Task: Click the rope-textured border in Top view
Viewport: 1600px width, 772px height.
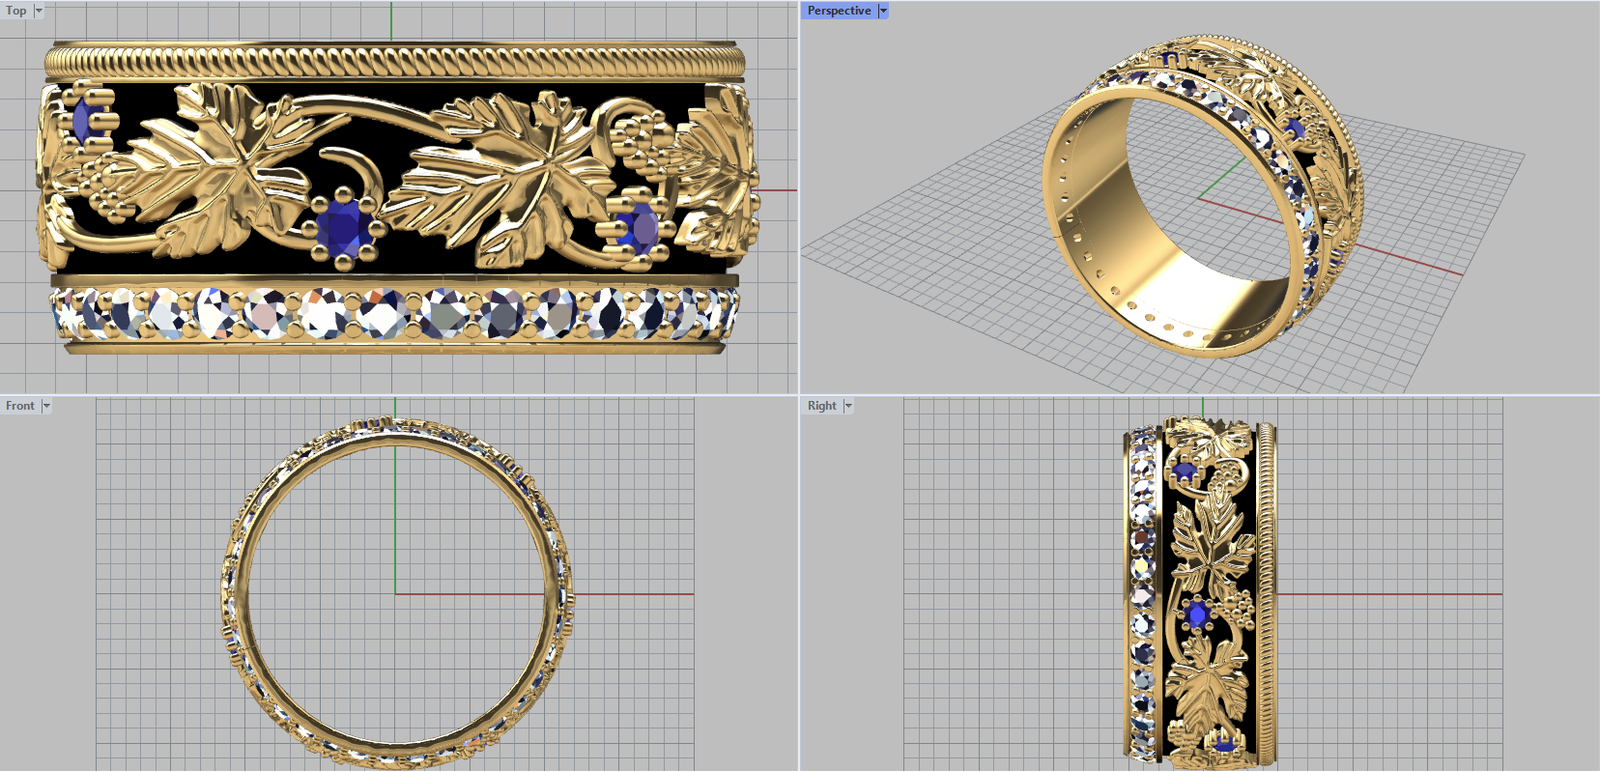Action: tap(395, 62)
